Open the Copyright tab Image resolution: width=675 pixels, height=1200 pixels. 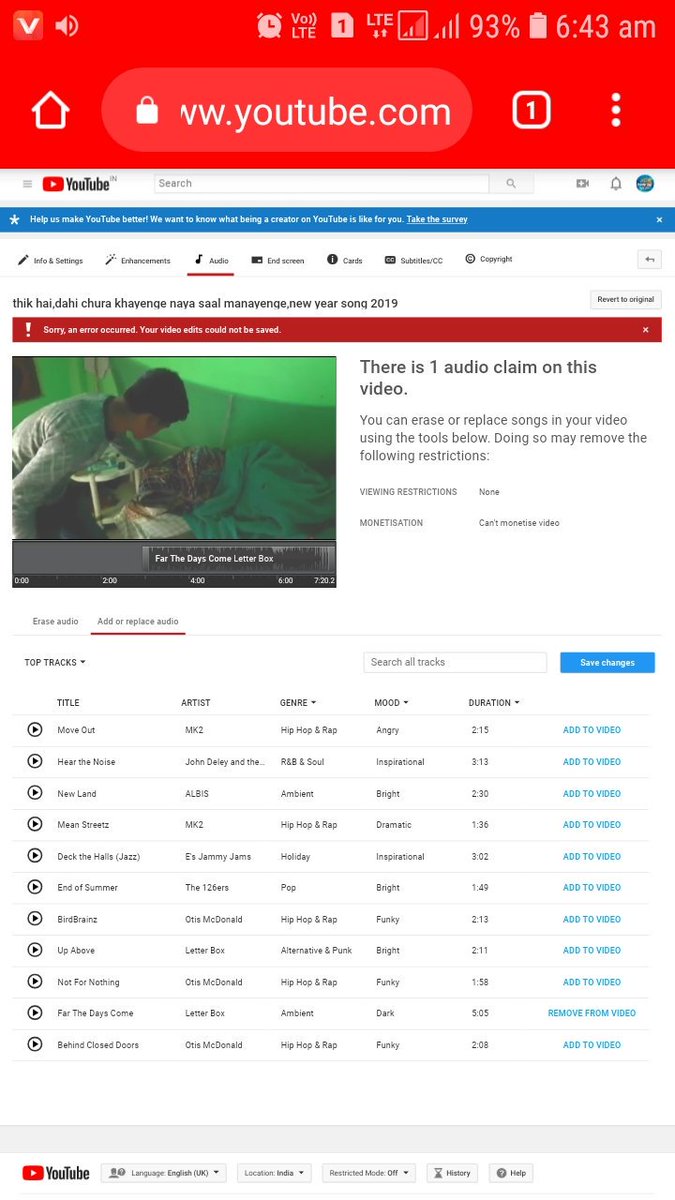click(x=489, y=259)
